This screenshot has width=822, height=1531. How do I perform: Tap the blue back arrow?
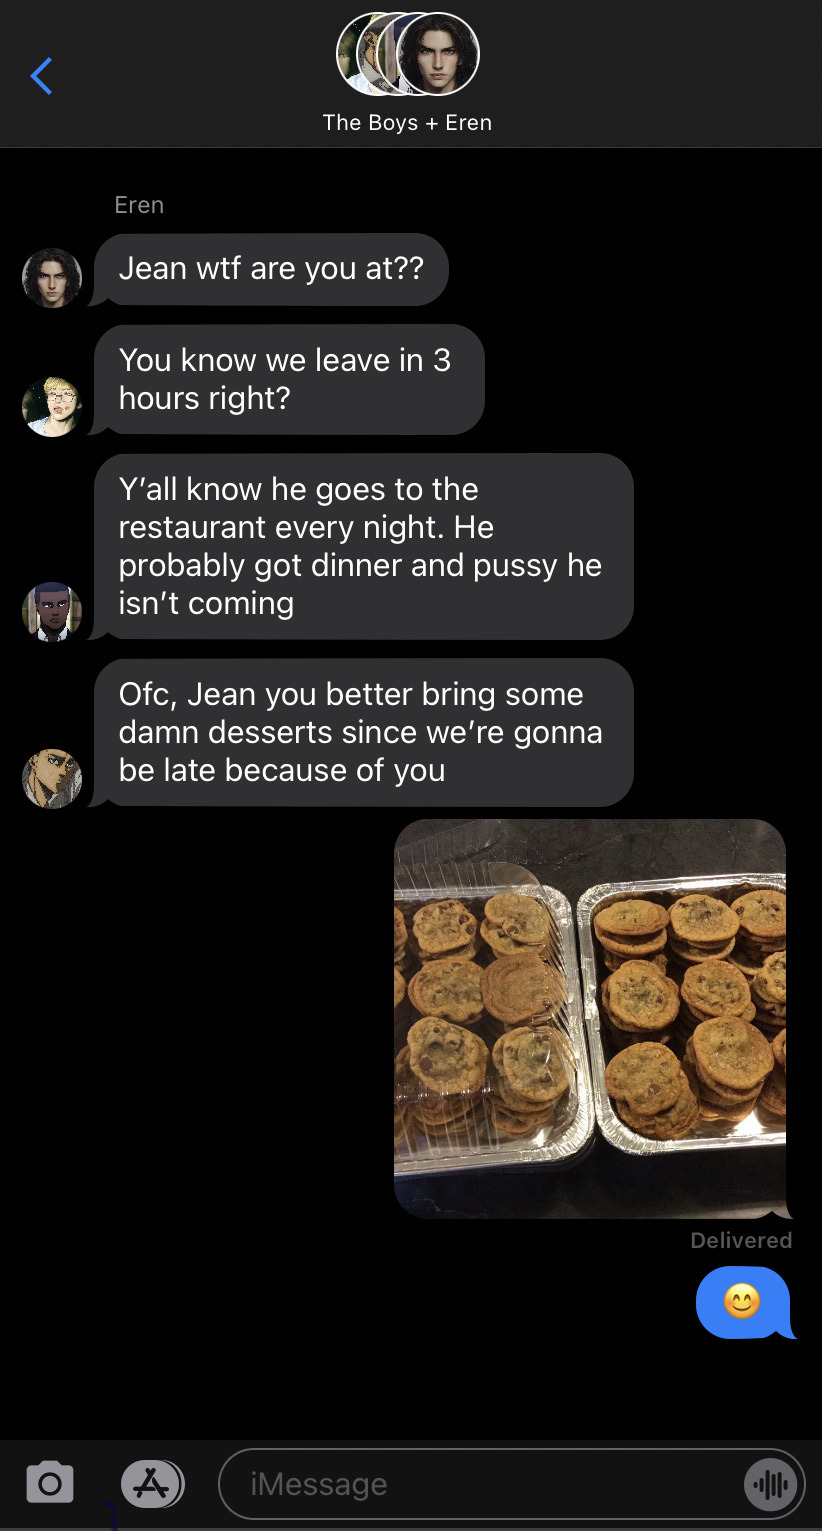41,76
